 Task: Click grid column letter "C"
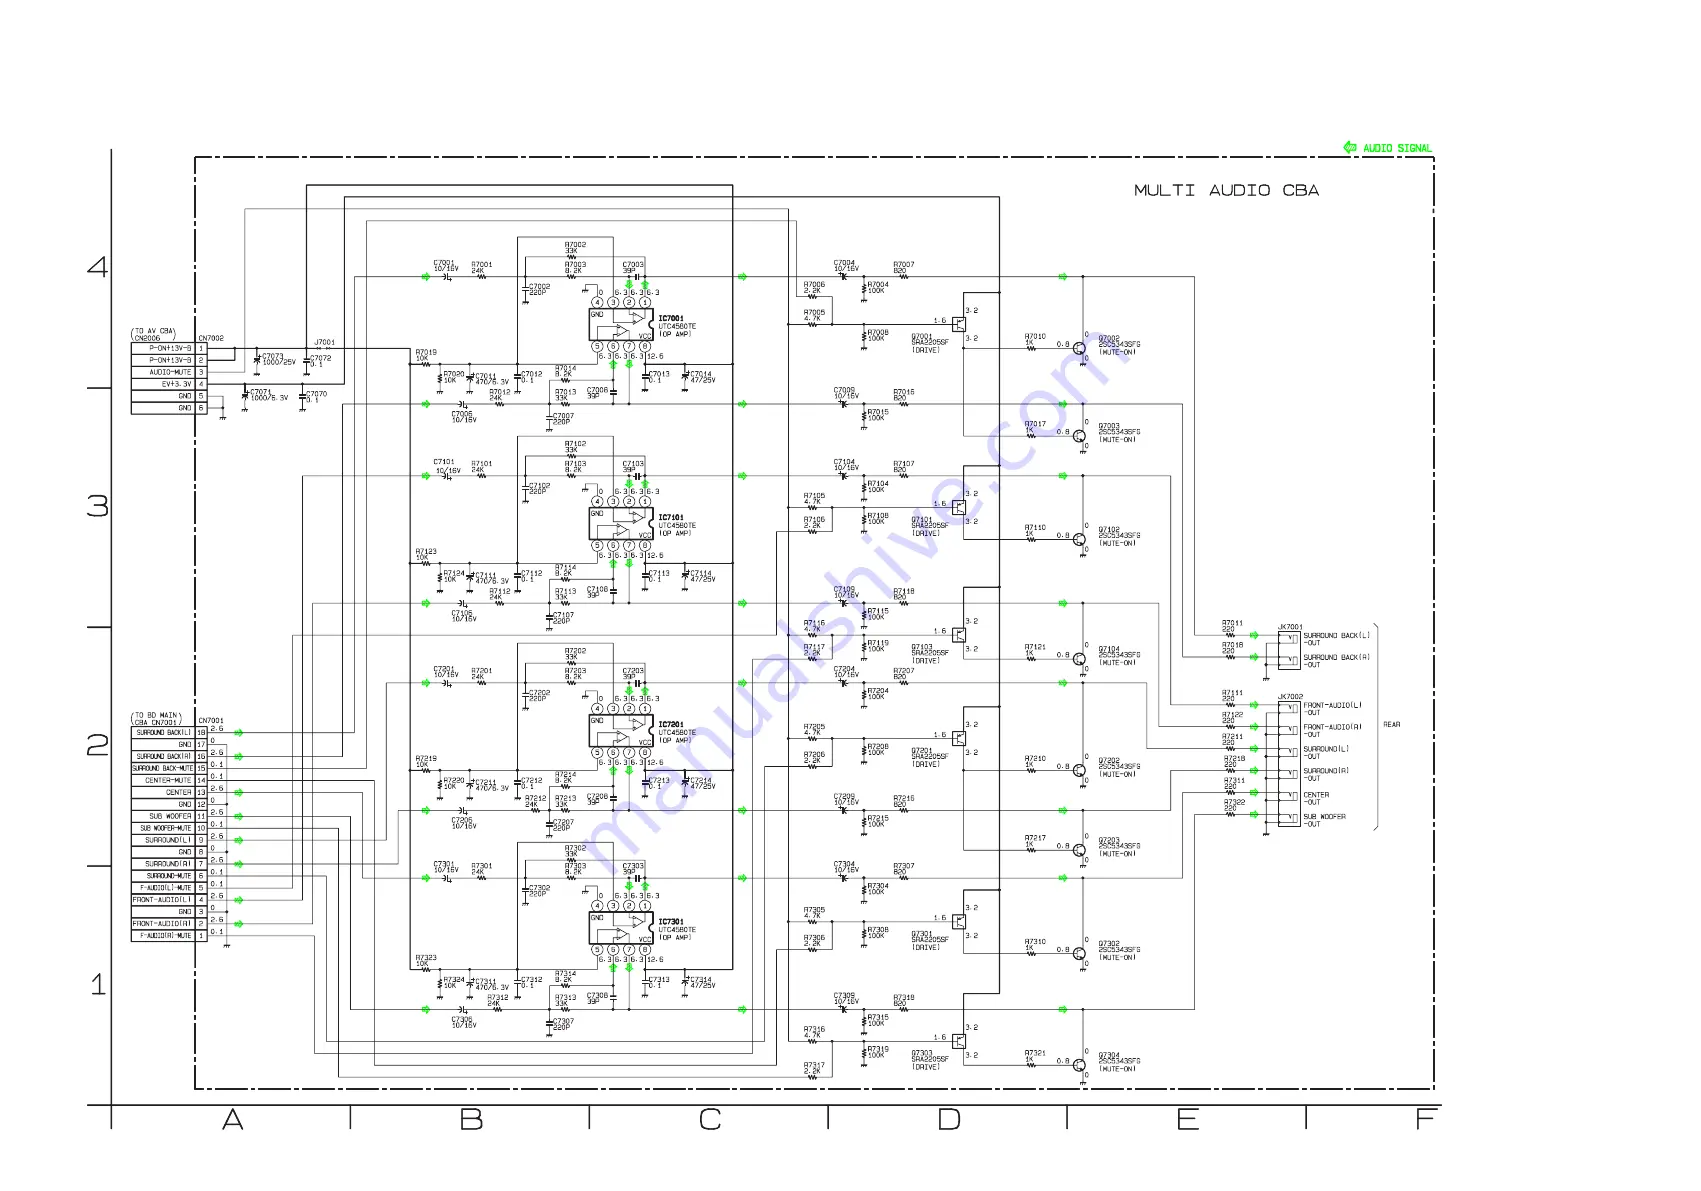click(x=710, y=1120)
